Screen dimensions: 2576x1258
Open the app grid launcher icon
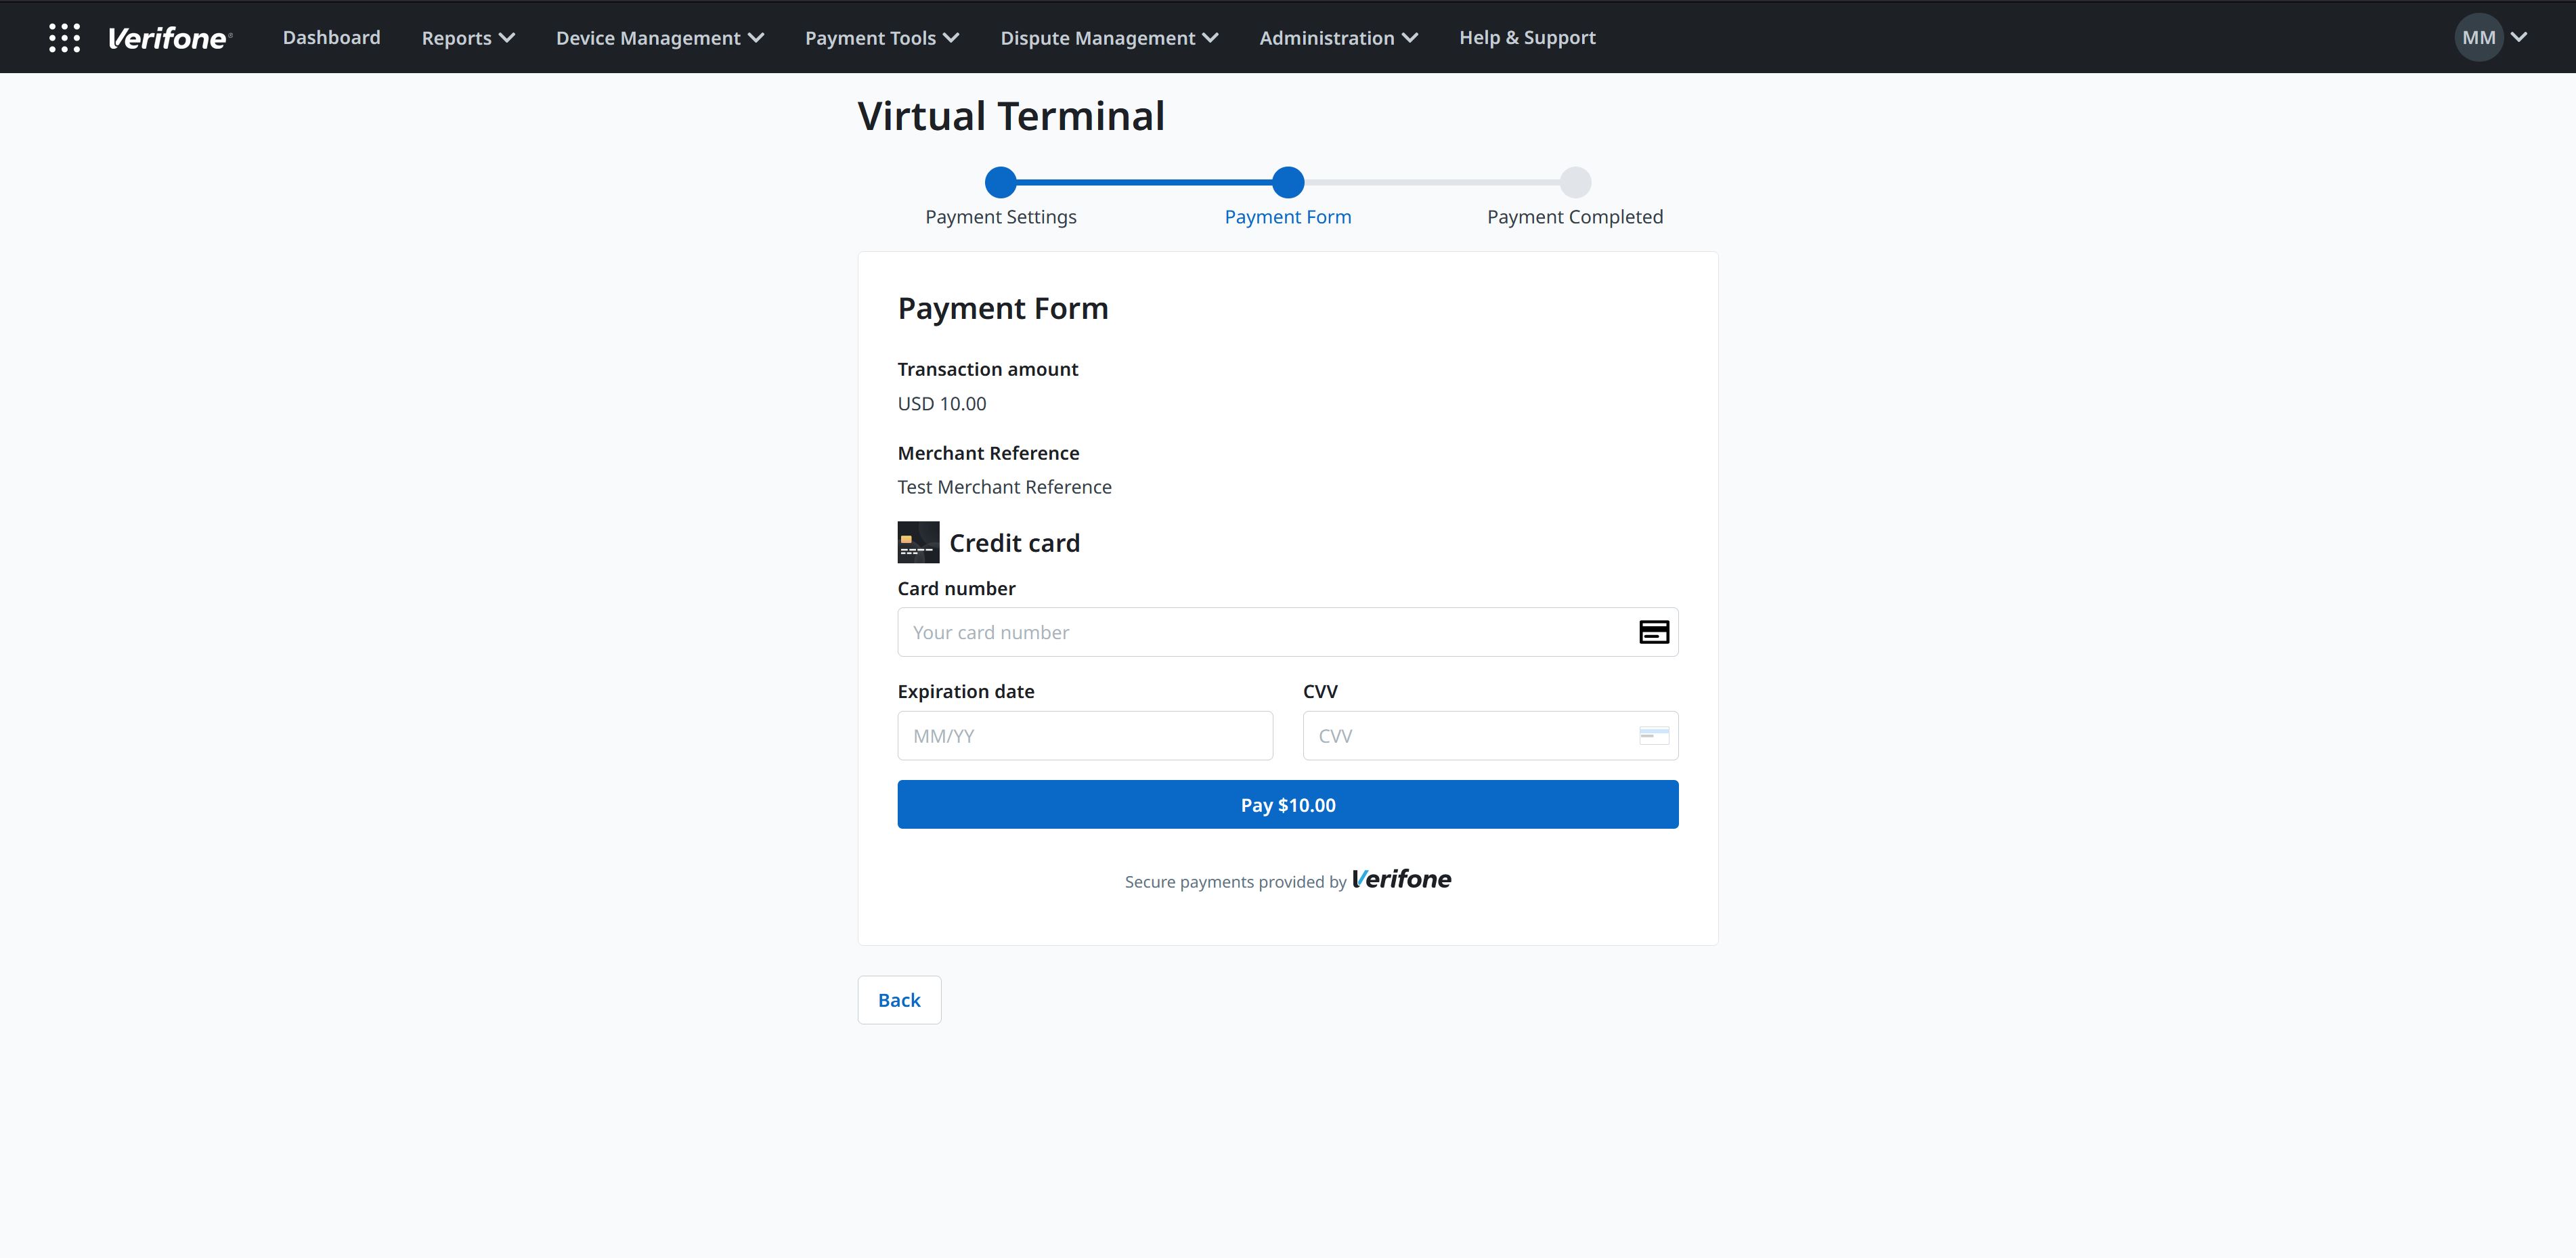[64, 38]
